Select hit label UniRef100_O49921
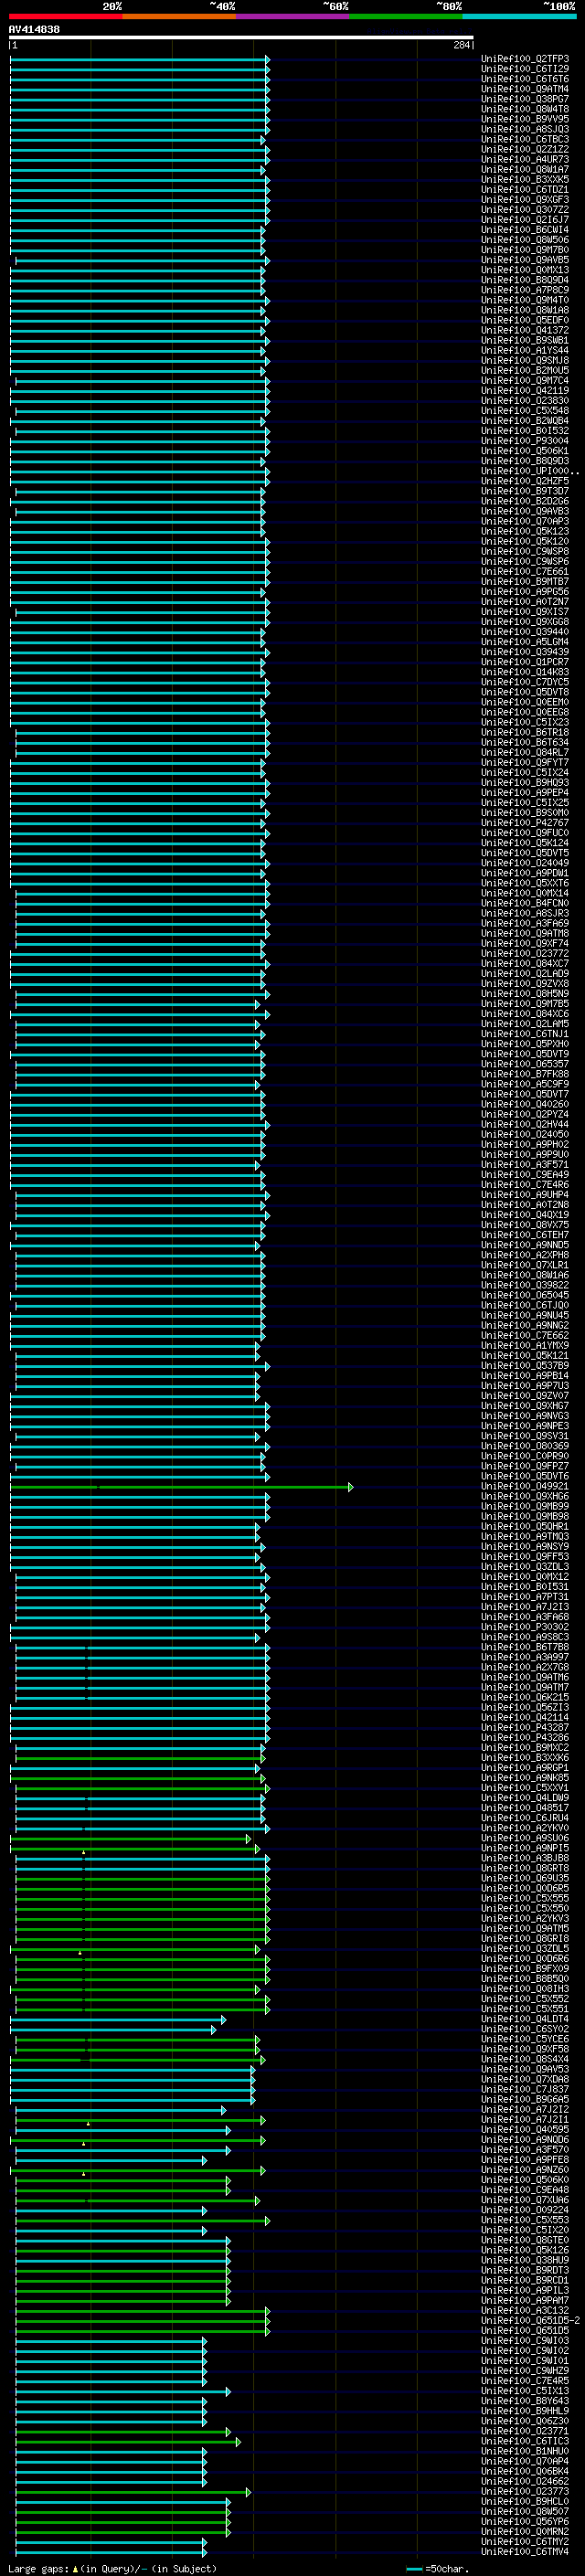Viewport: 585px width, 2576px height. (x=525, y=1486)
